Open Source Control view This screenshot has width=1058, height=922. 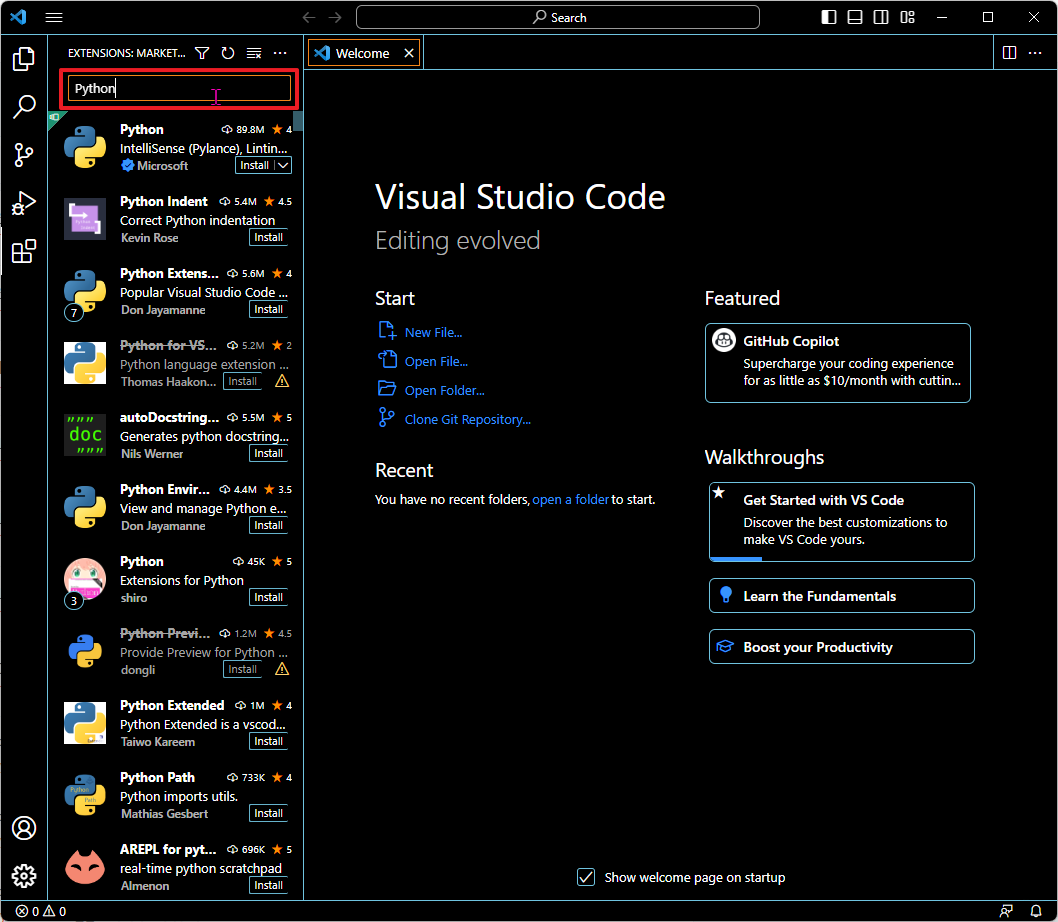(24, 155)
